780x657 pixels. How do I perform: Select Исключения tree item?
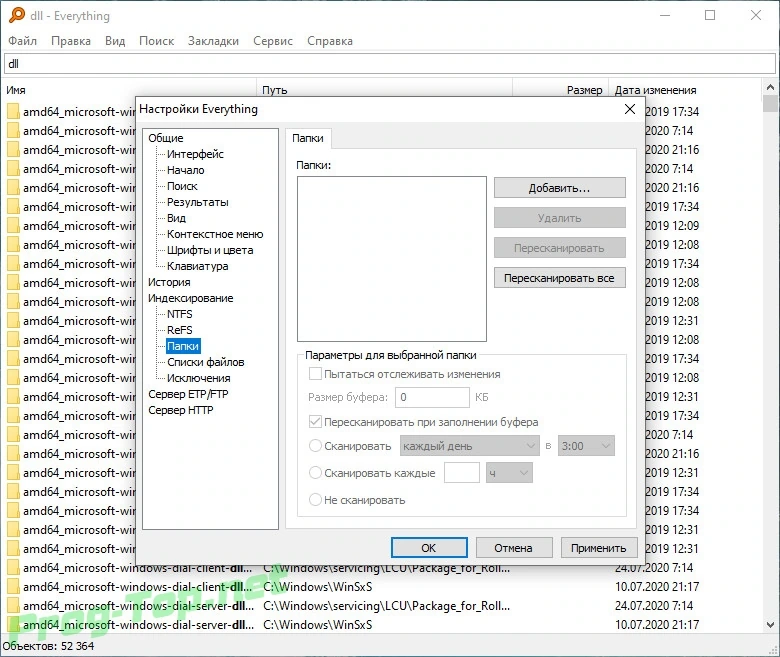coord(198,378)
